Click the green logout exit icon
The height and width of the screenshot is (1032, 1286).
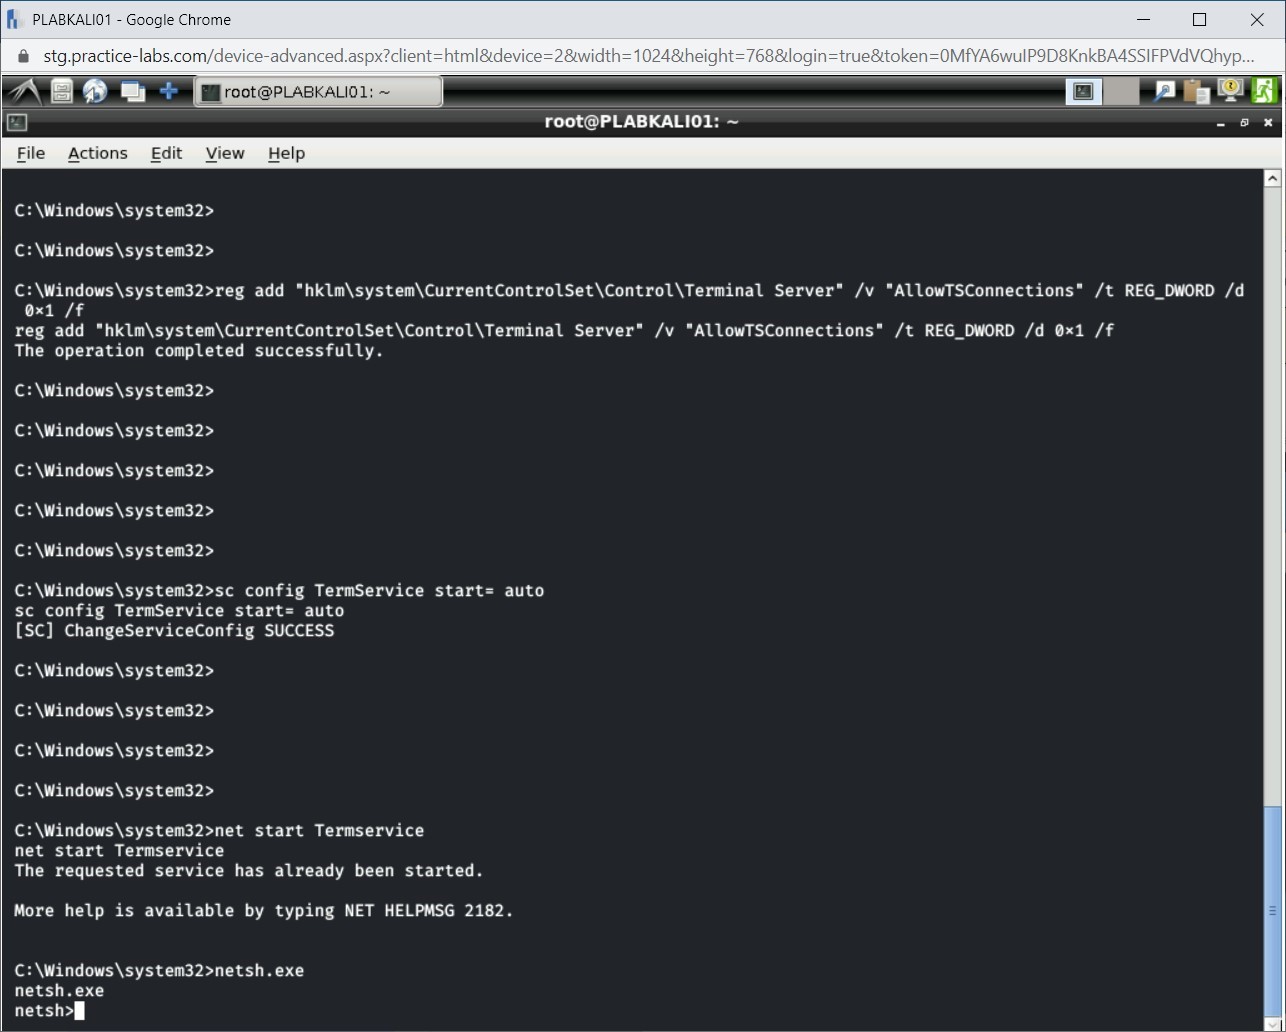[x=1264, y=92]
